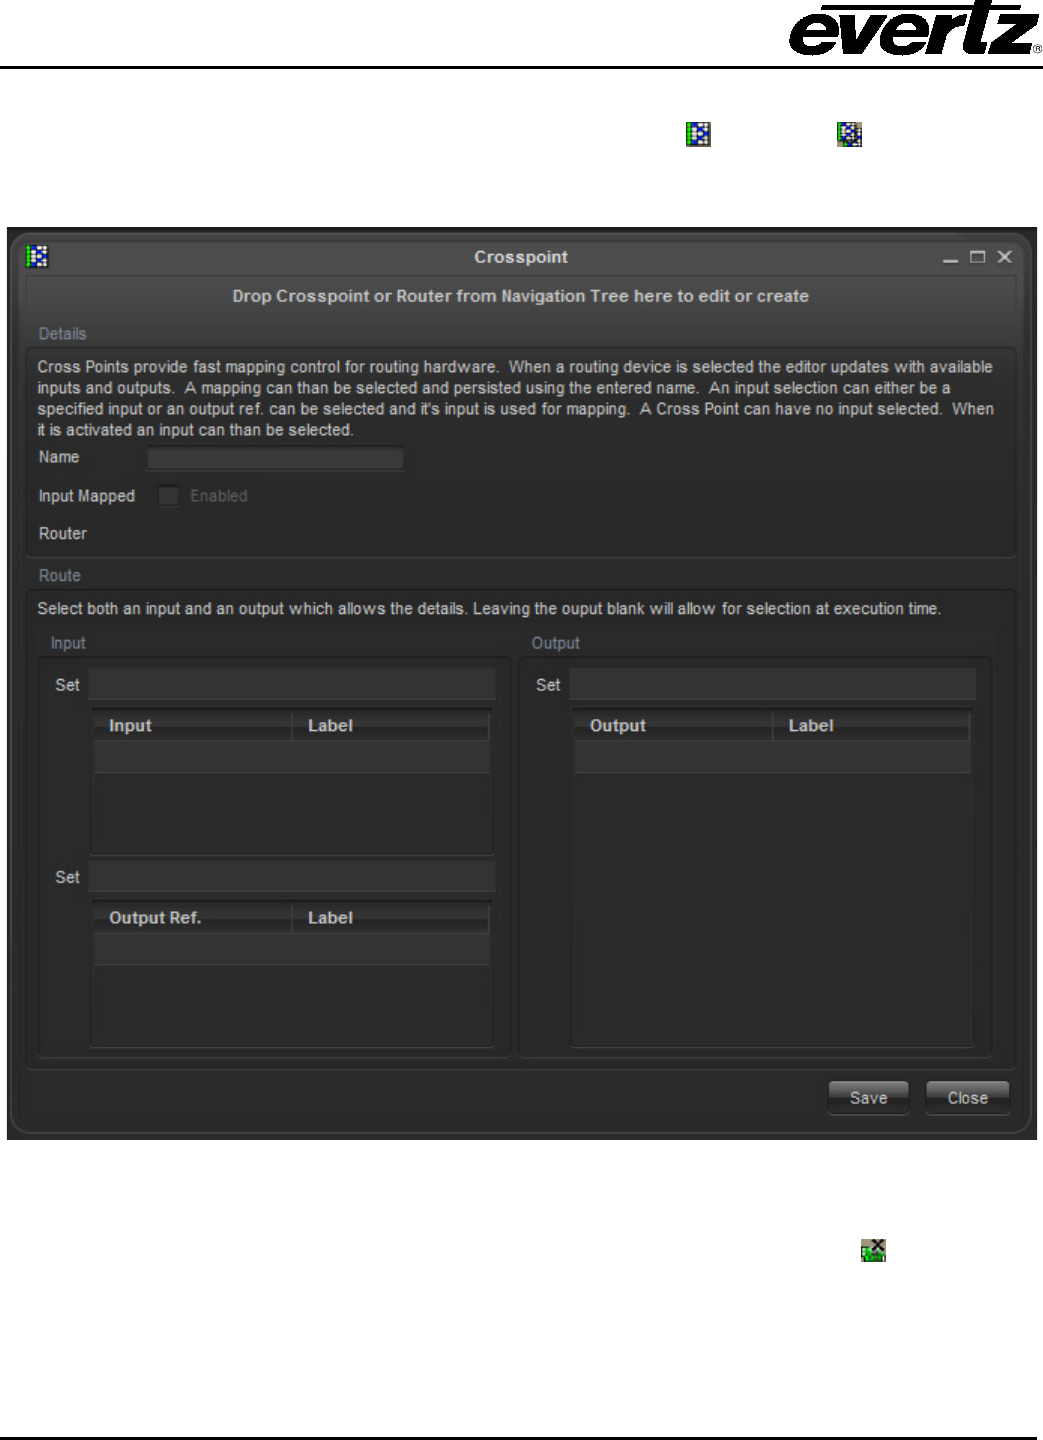The image size is (1043, 1440).
Task: Minimize the Crosspoint window
Action: click(950, 258)
